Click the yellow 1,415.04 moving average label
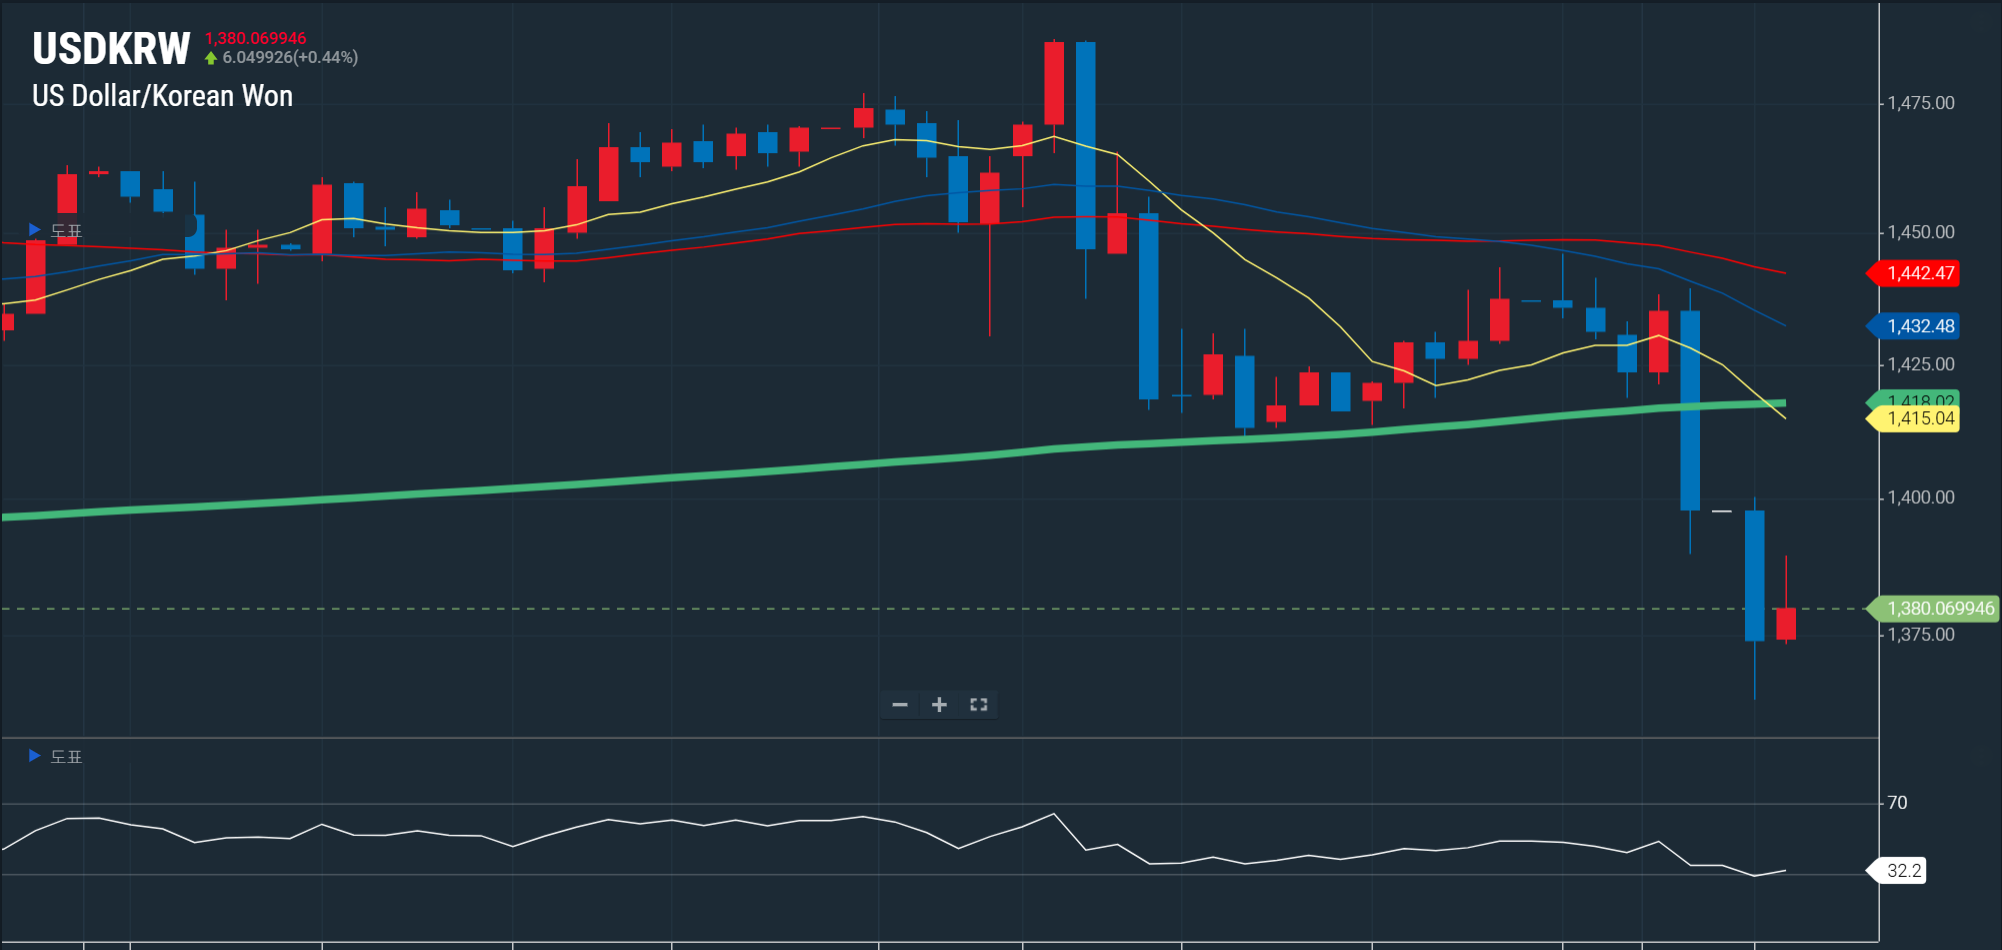2002x950 pixels. [x=1919, y=419]
